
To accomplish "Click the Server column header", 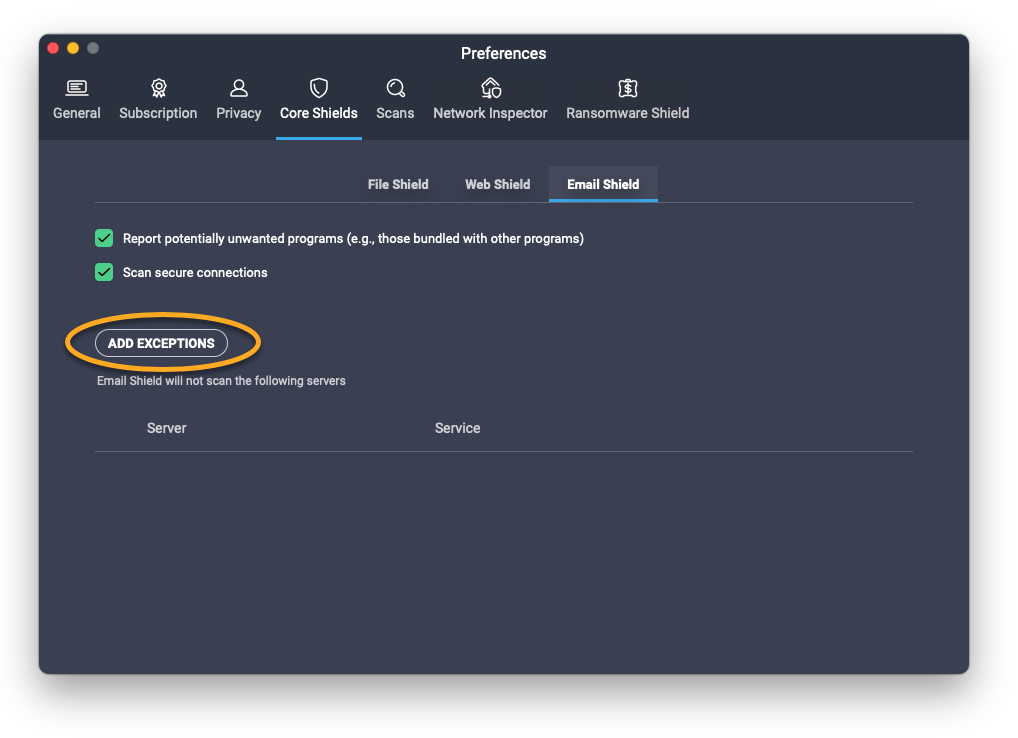I will coord(167,428).
